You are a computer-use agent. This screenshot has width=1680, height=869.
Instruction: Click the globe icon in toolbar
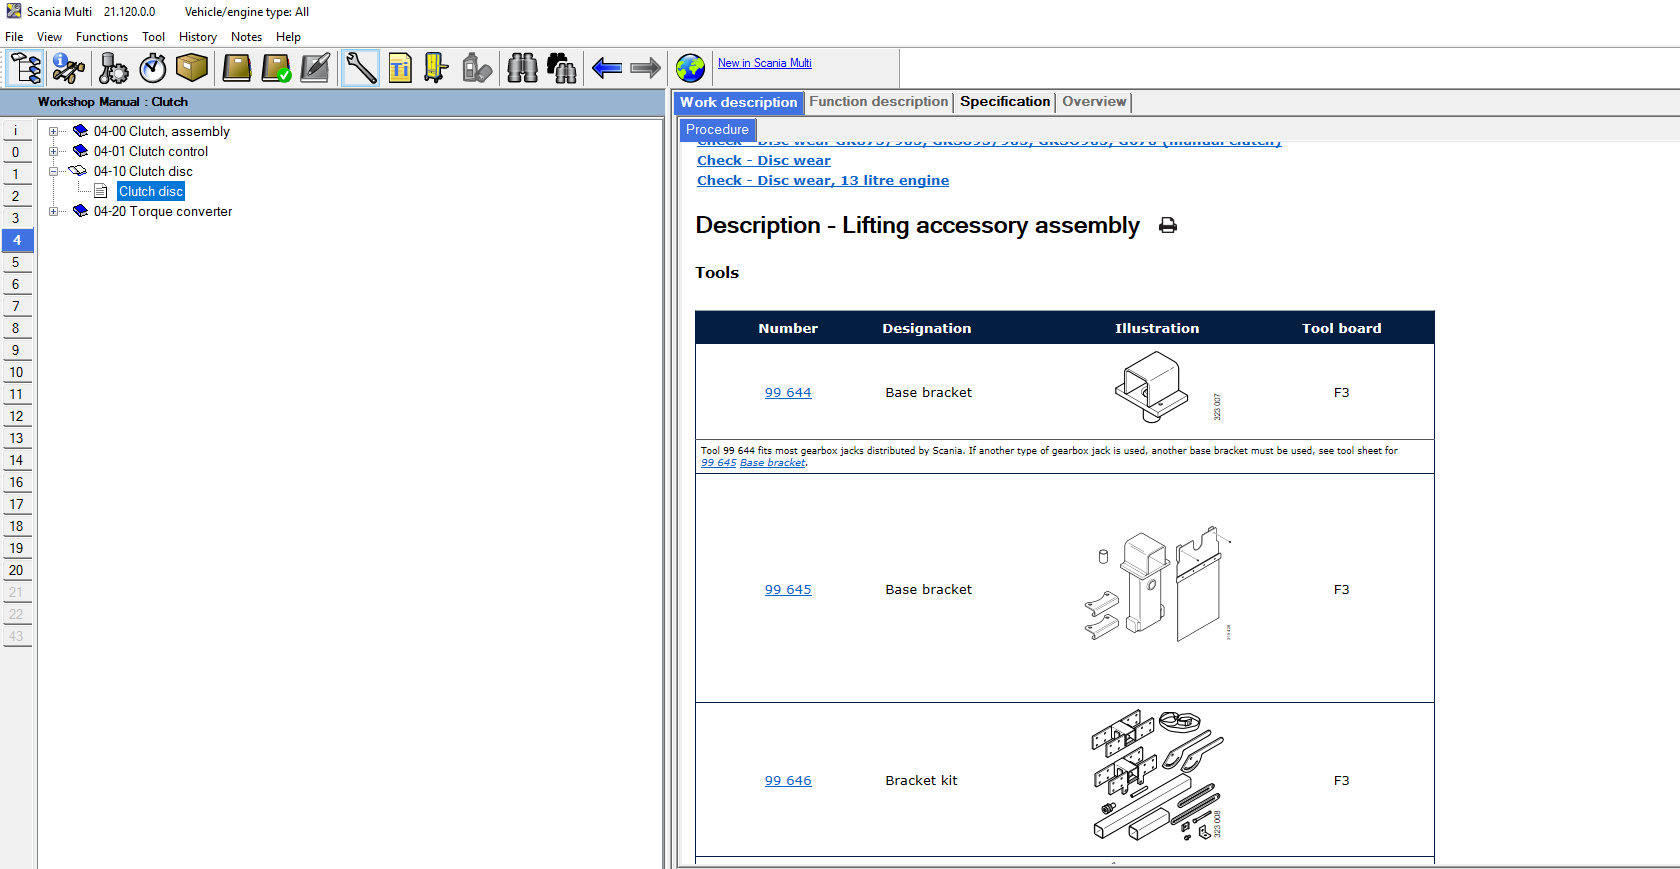click(x=690, y=68)
